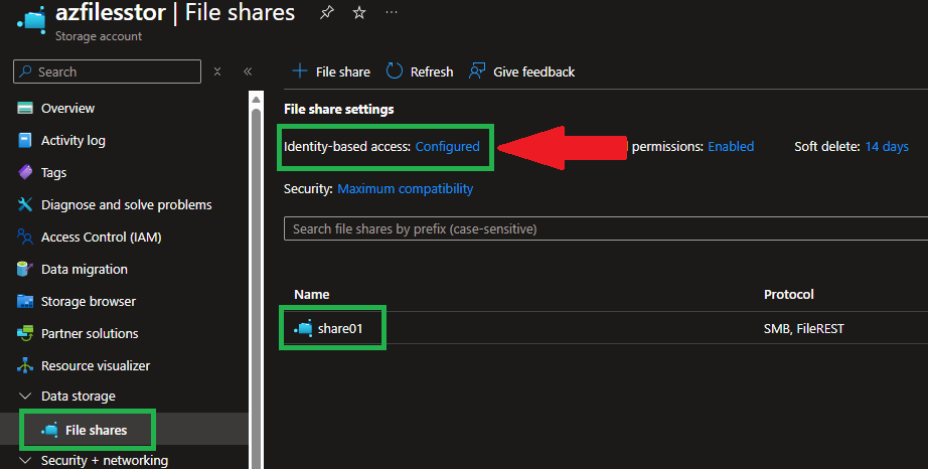
Task: Collapse the Data storage section
Action: [25, 397]
